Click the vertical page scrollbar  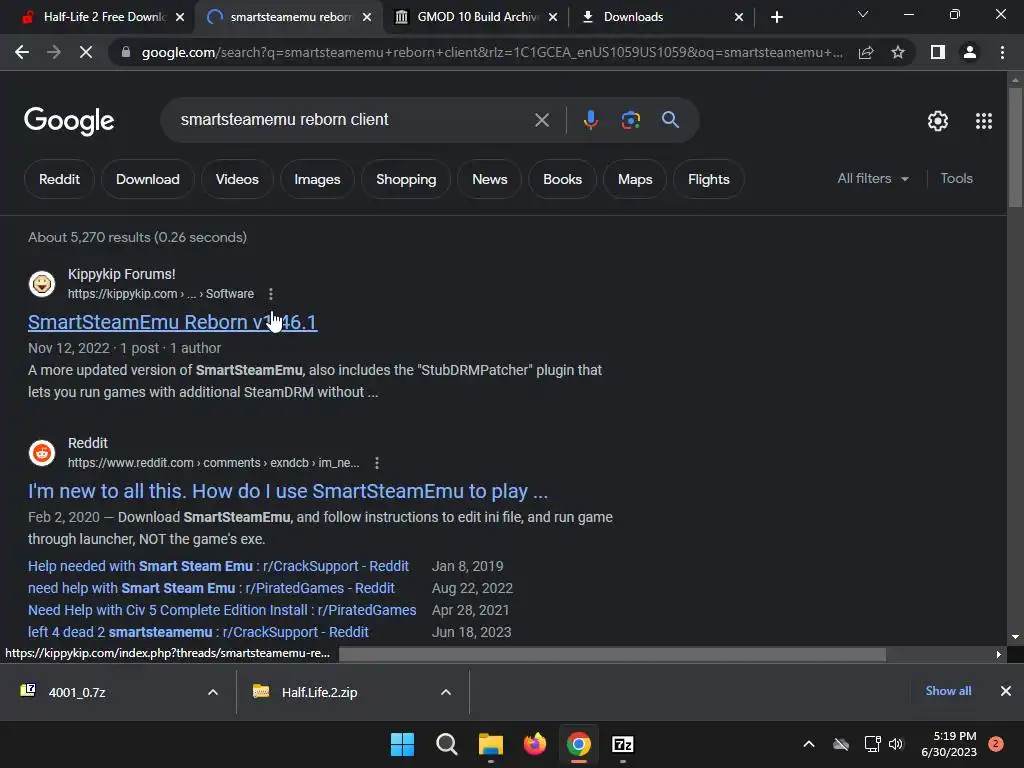click(x=1015, y=147)
